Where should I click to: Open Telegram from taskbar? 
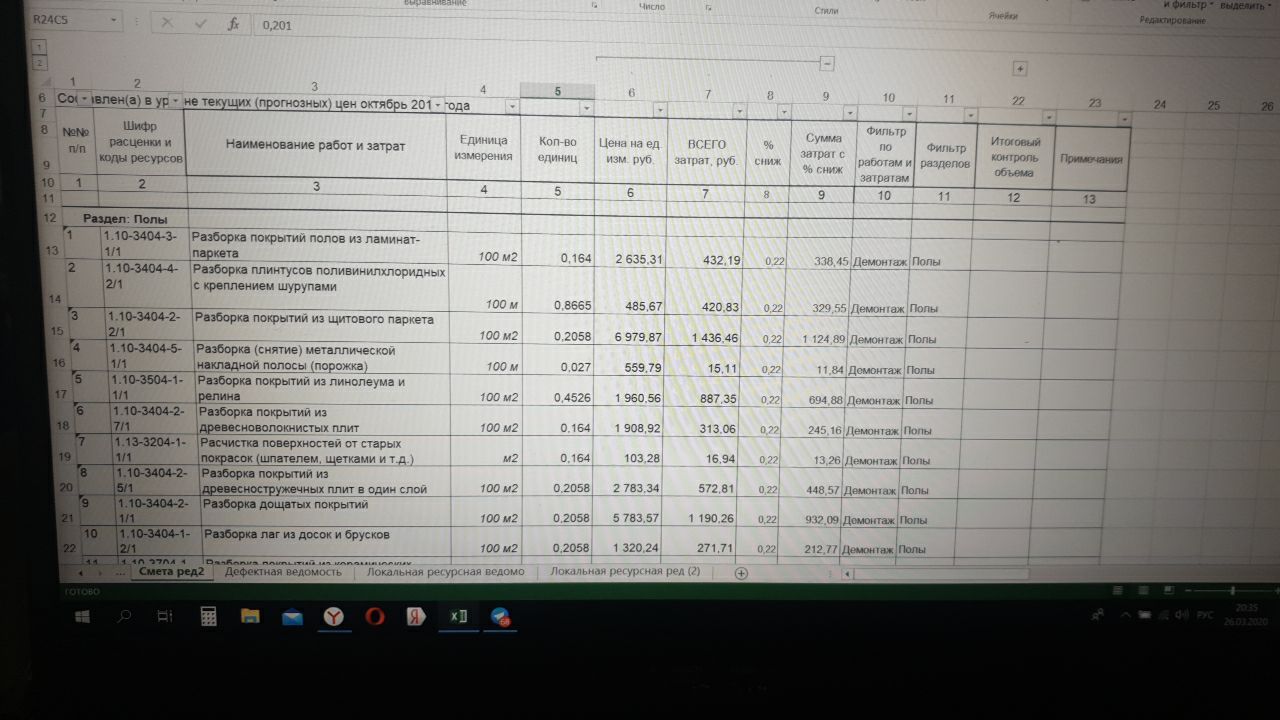pos(500,617)
